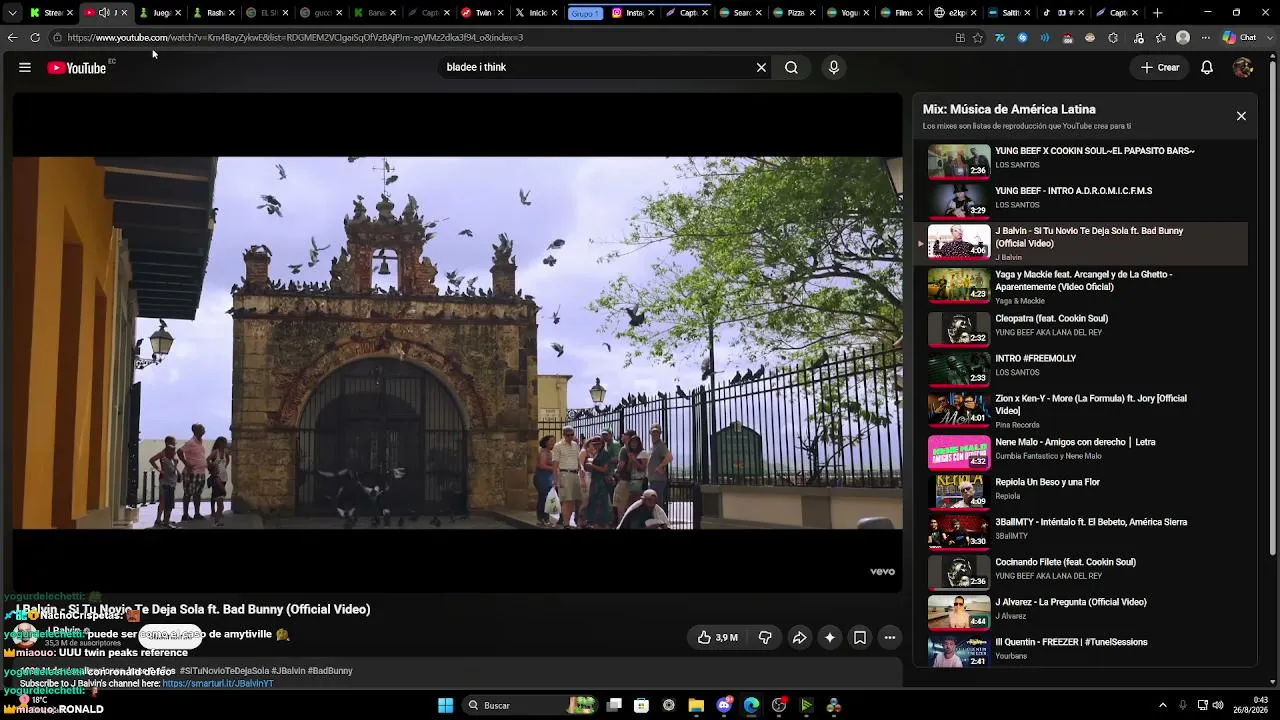Open the Windows Start menu

446,706
